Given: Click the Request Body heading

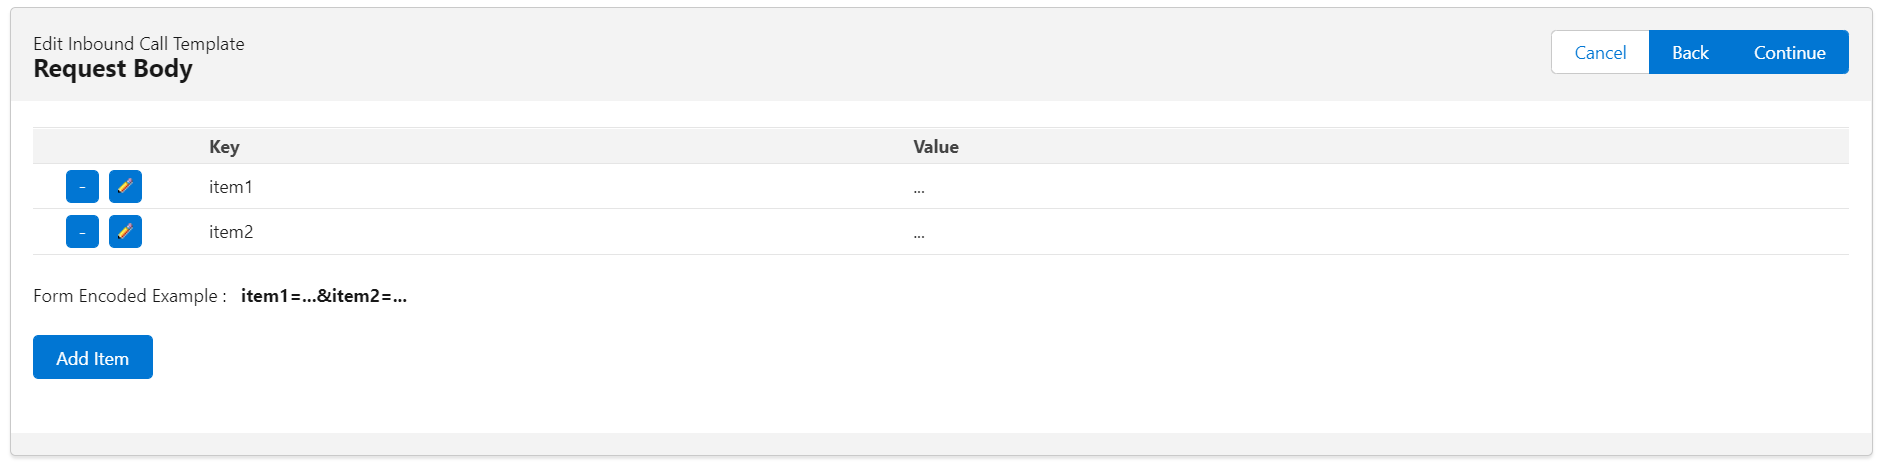Looking at the screenshot, I should pos(113,69).
